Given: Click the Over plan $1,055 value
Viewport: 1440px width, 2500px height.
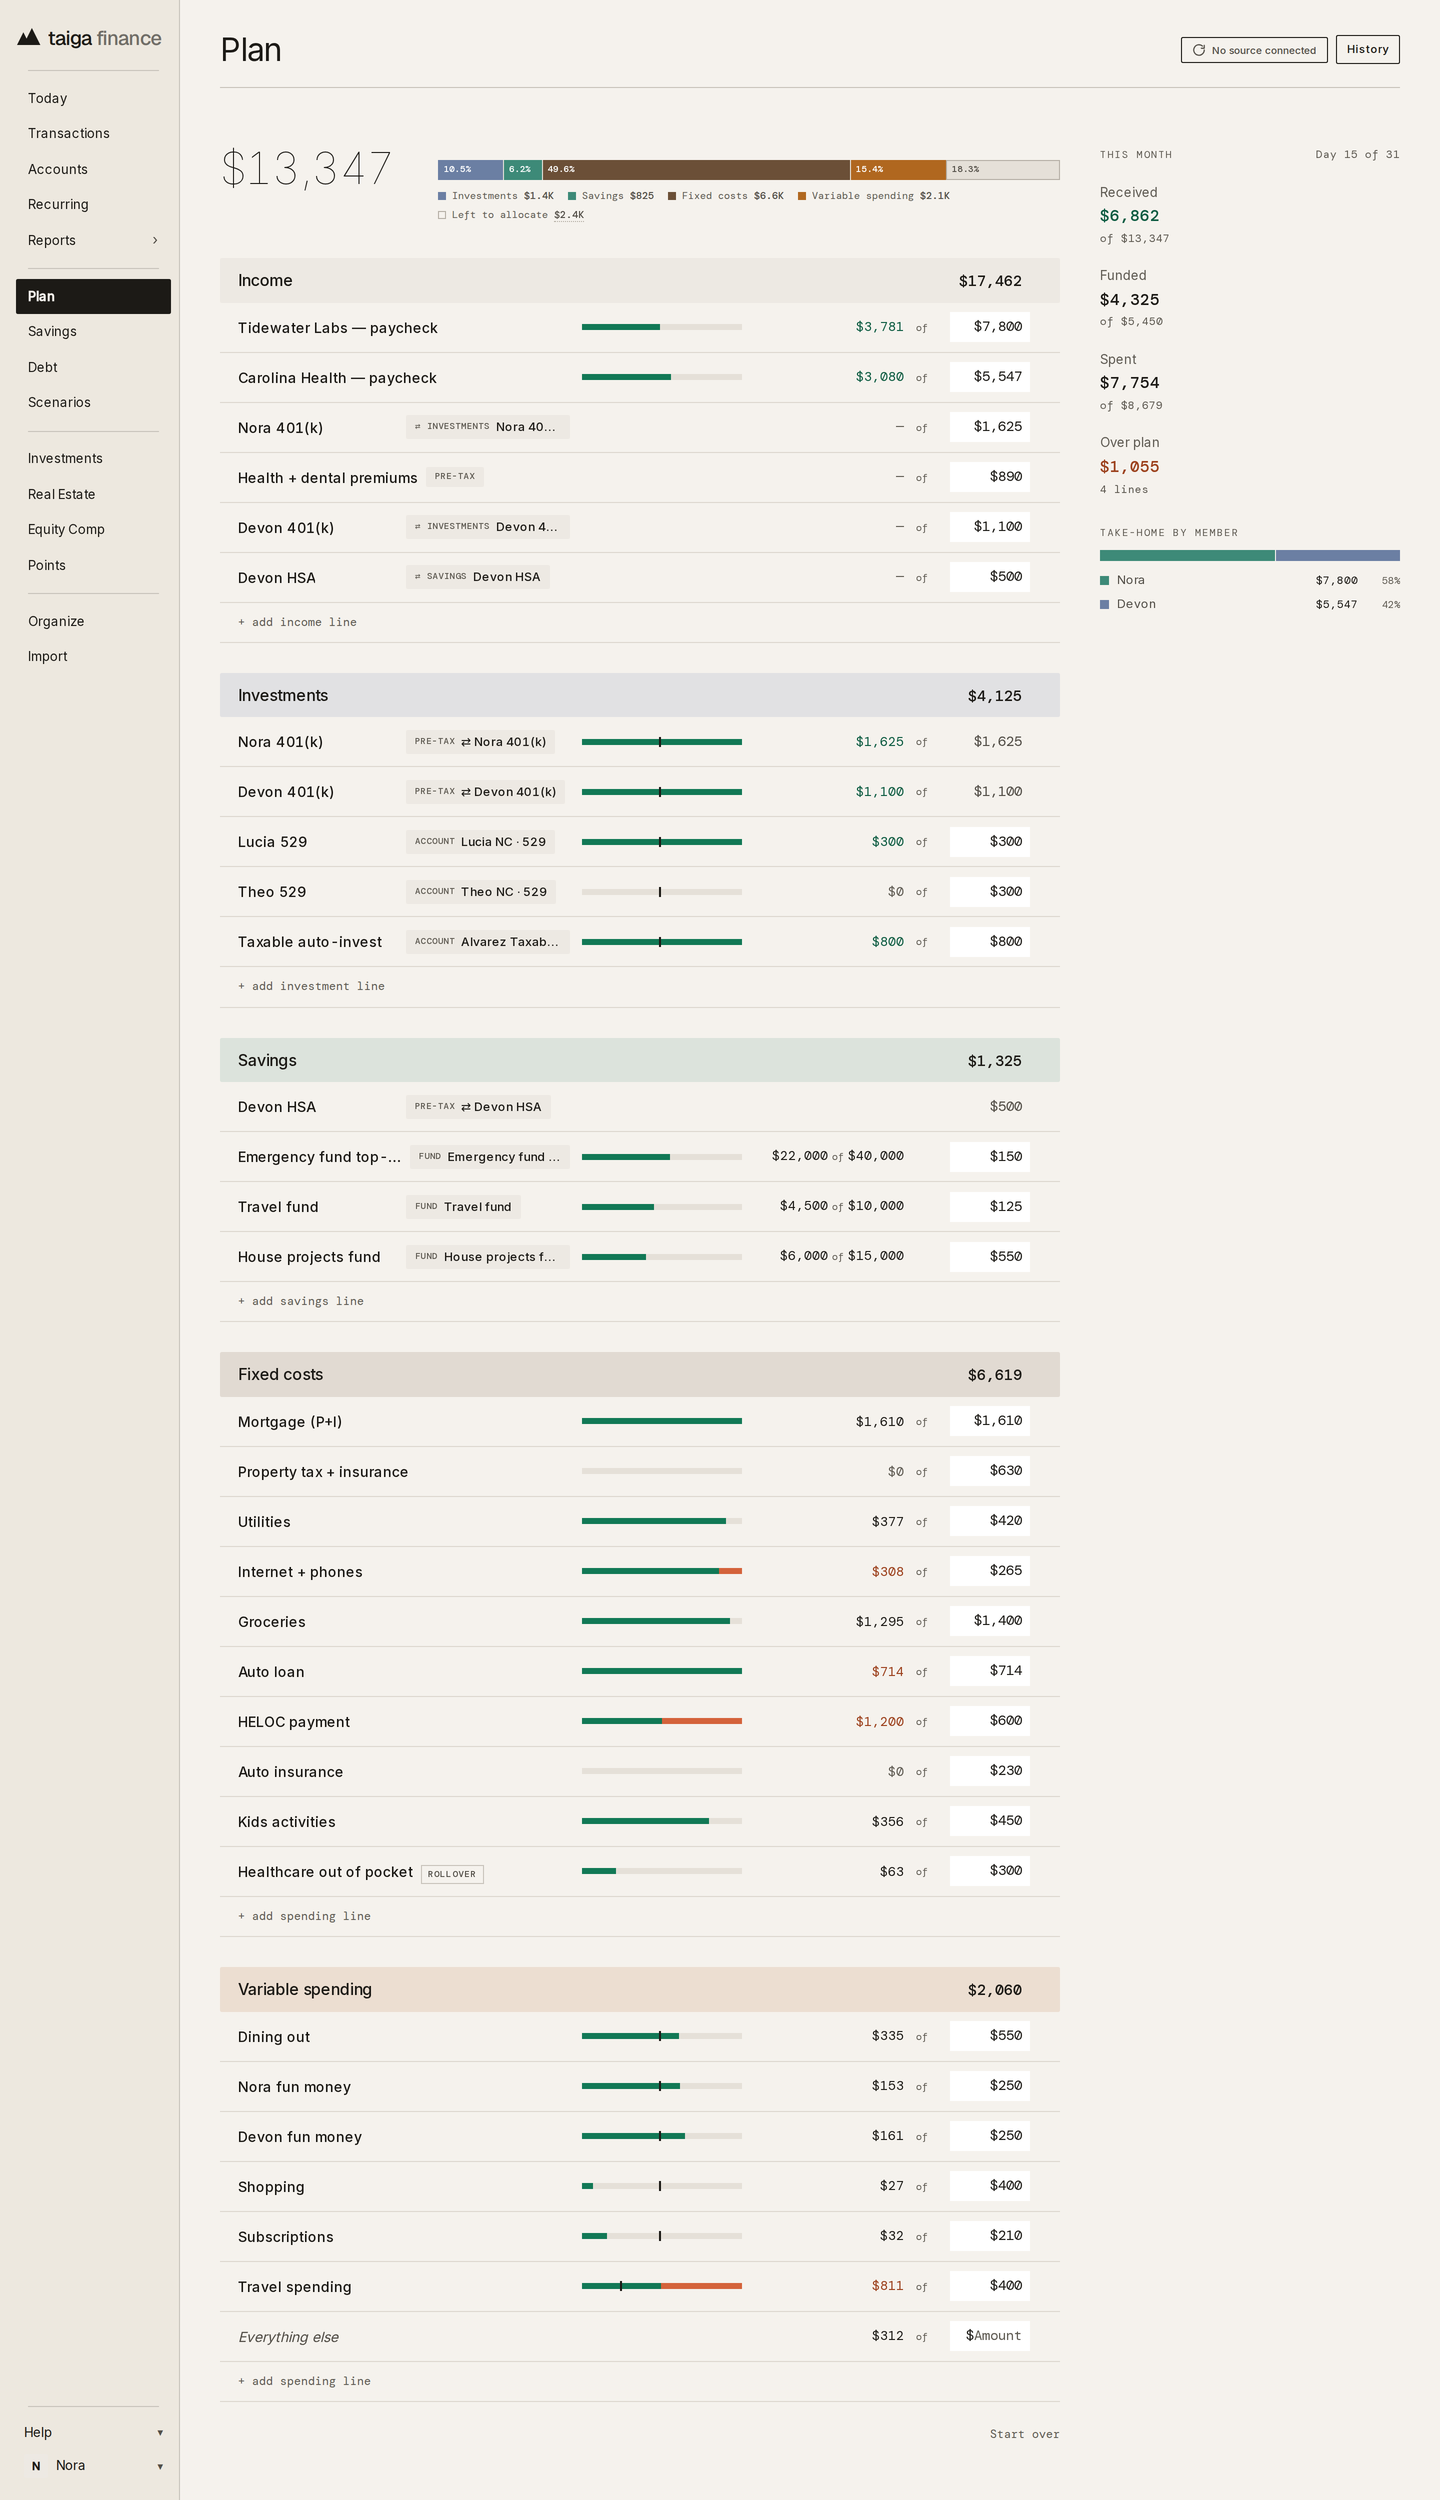Looking at the screenshot, I should 1129,467.
